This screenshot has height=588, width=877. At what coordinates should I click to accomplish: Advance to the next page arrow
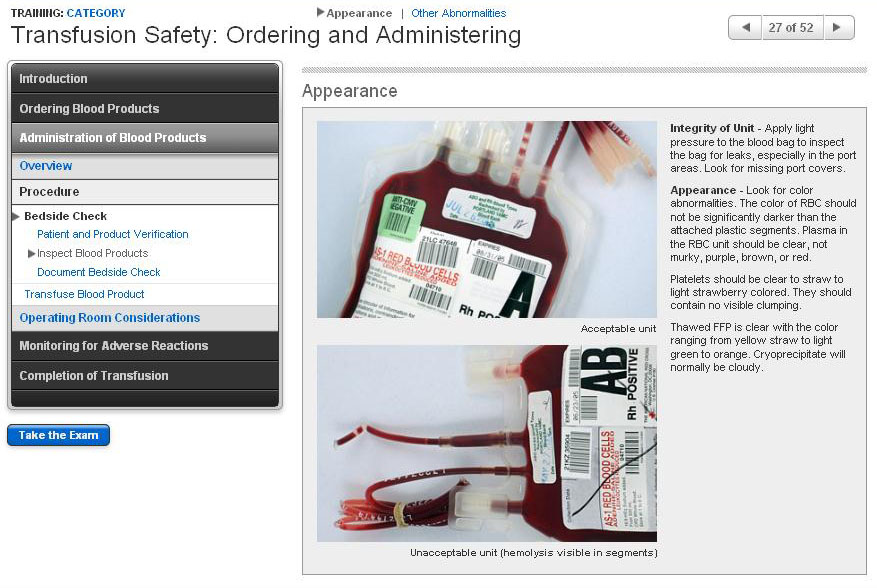coord(838,27)
